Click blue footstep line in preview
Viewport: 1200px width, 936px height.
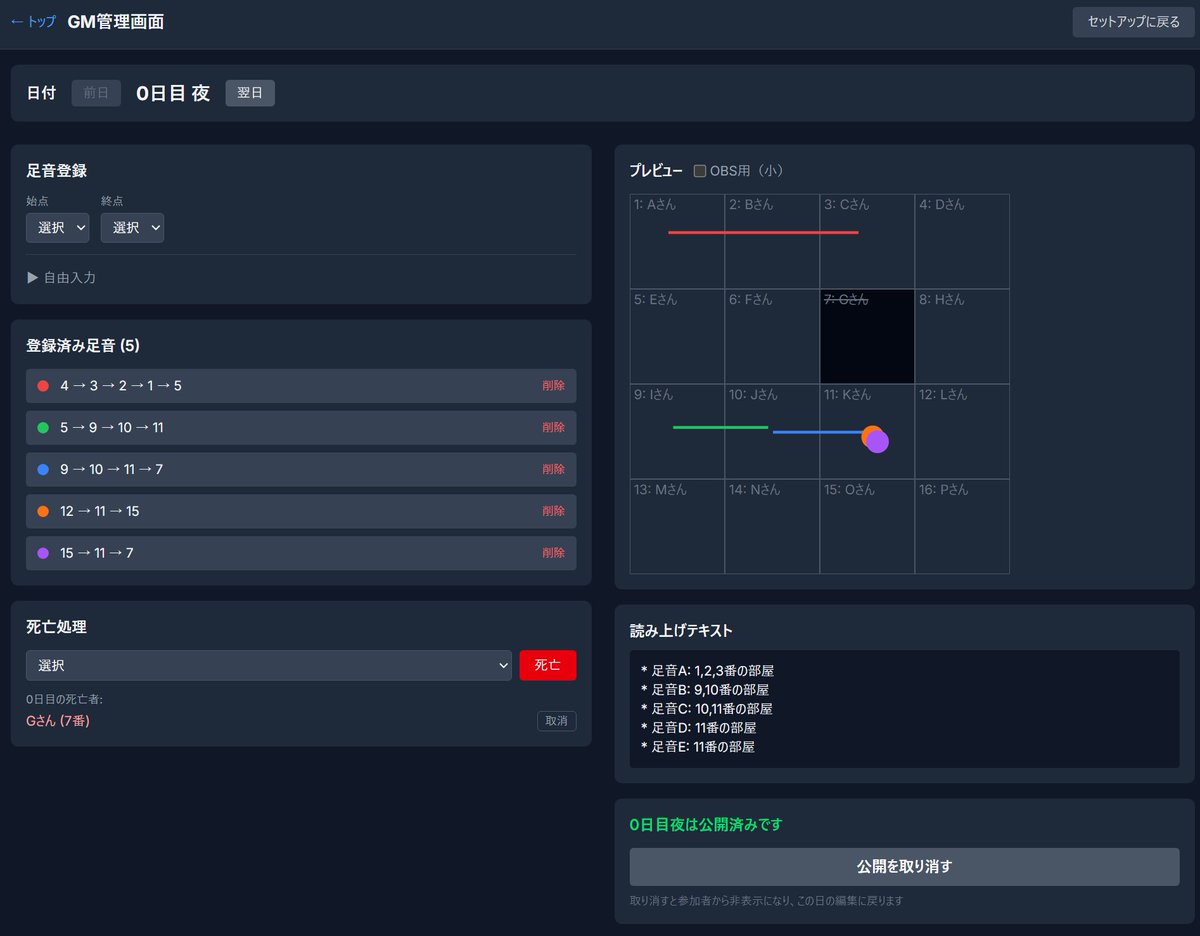(x=817, y=432)
